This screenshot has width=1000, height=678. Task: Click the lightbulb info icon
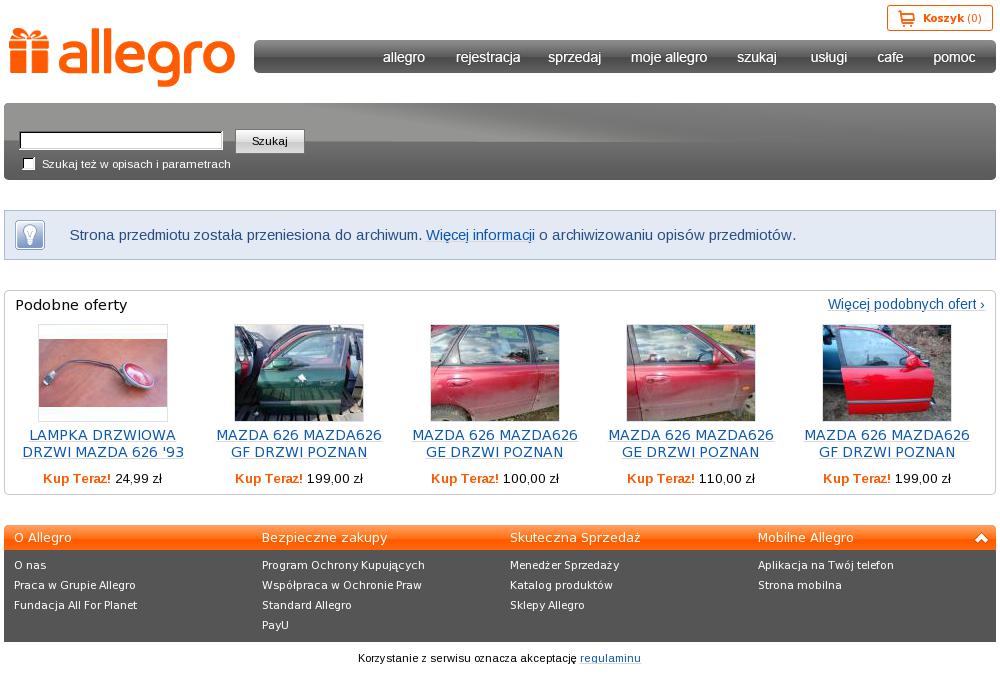pyautogui.click(x=30, y=235)
